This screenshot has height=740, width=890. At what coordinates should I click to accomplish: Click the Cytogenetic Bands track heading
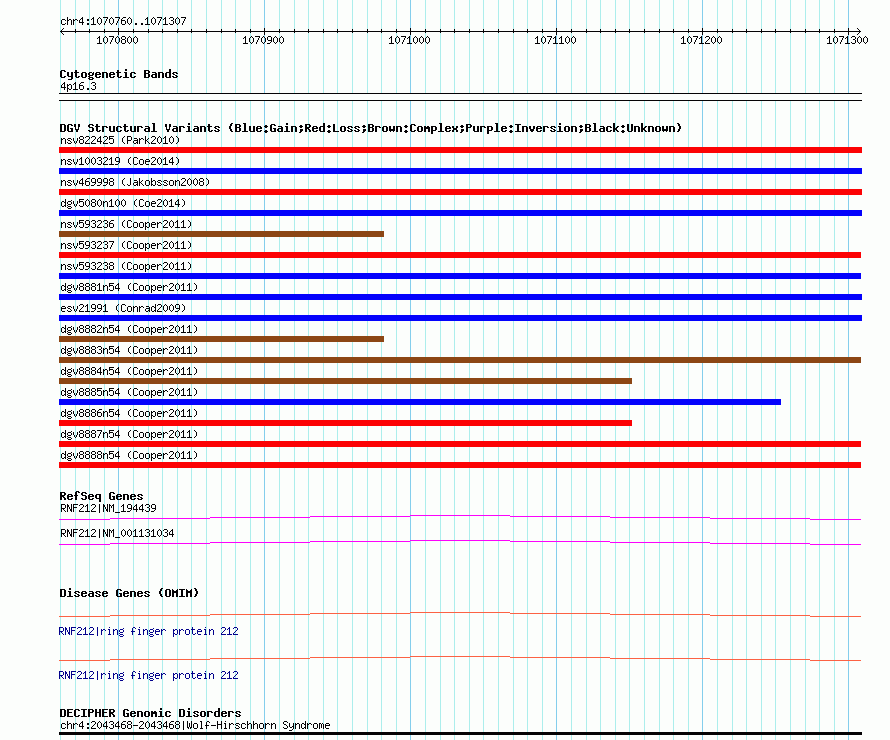[x=119, y=74]
